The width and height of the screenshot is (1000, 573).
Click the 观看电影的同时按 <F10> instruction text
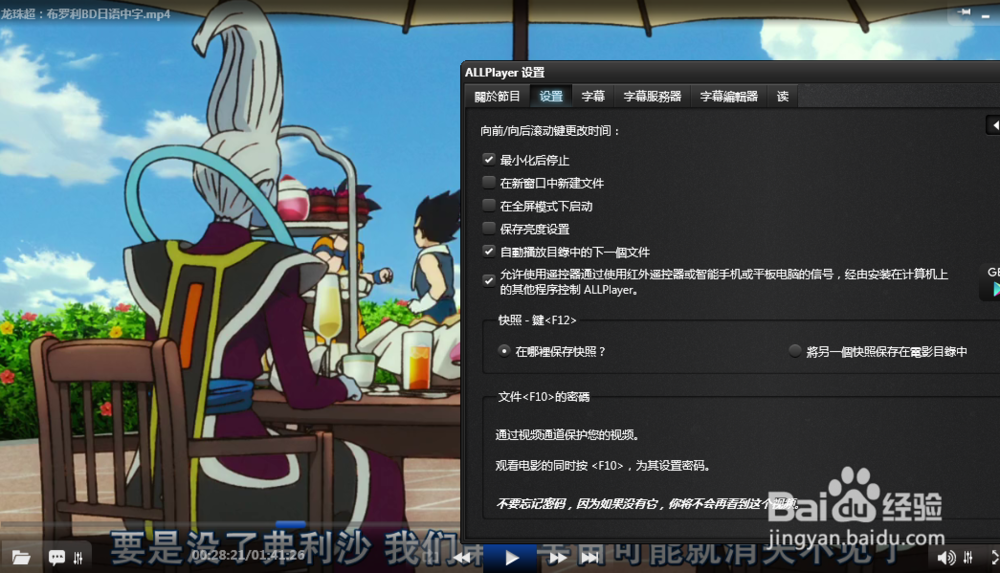(603, 466)
